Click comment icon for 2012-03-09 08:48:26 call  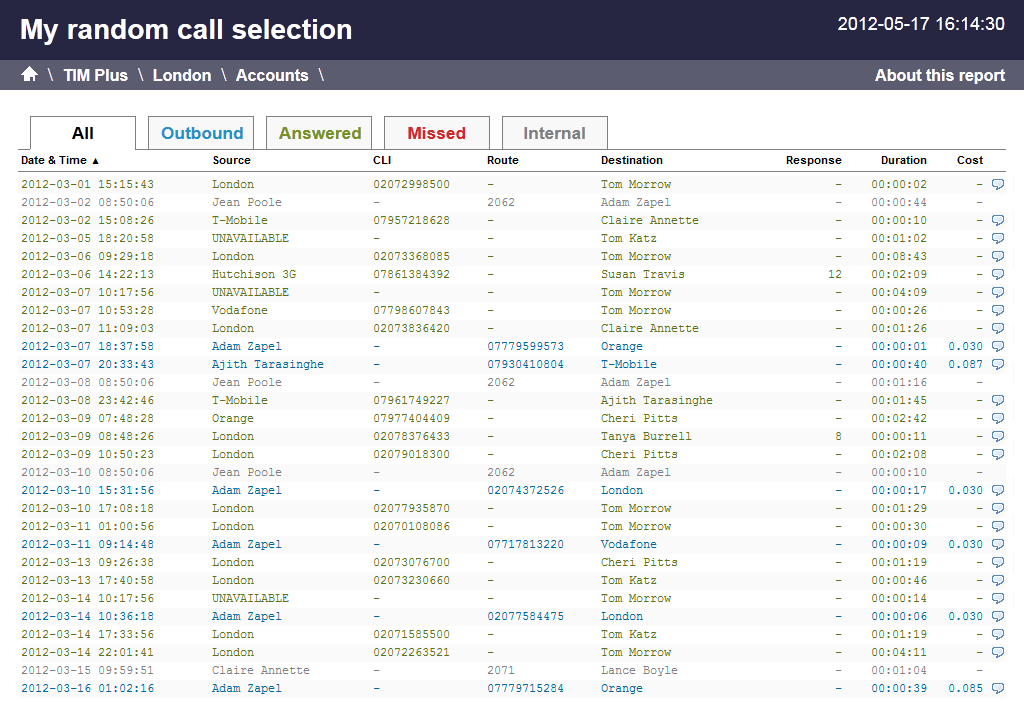pos(997,436)
